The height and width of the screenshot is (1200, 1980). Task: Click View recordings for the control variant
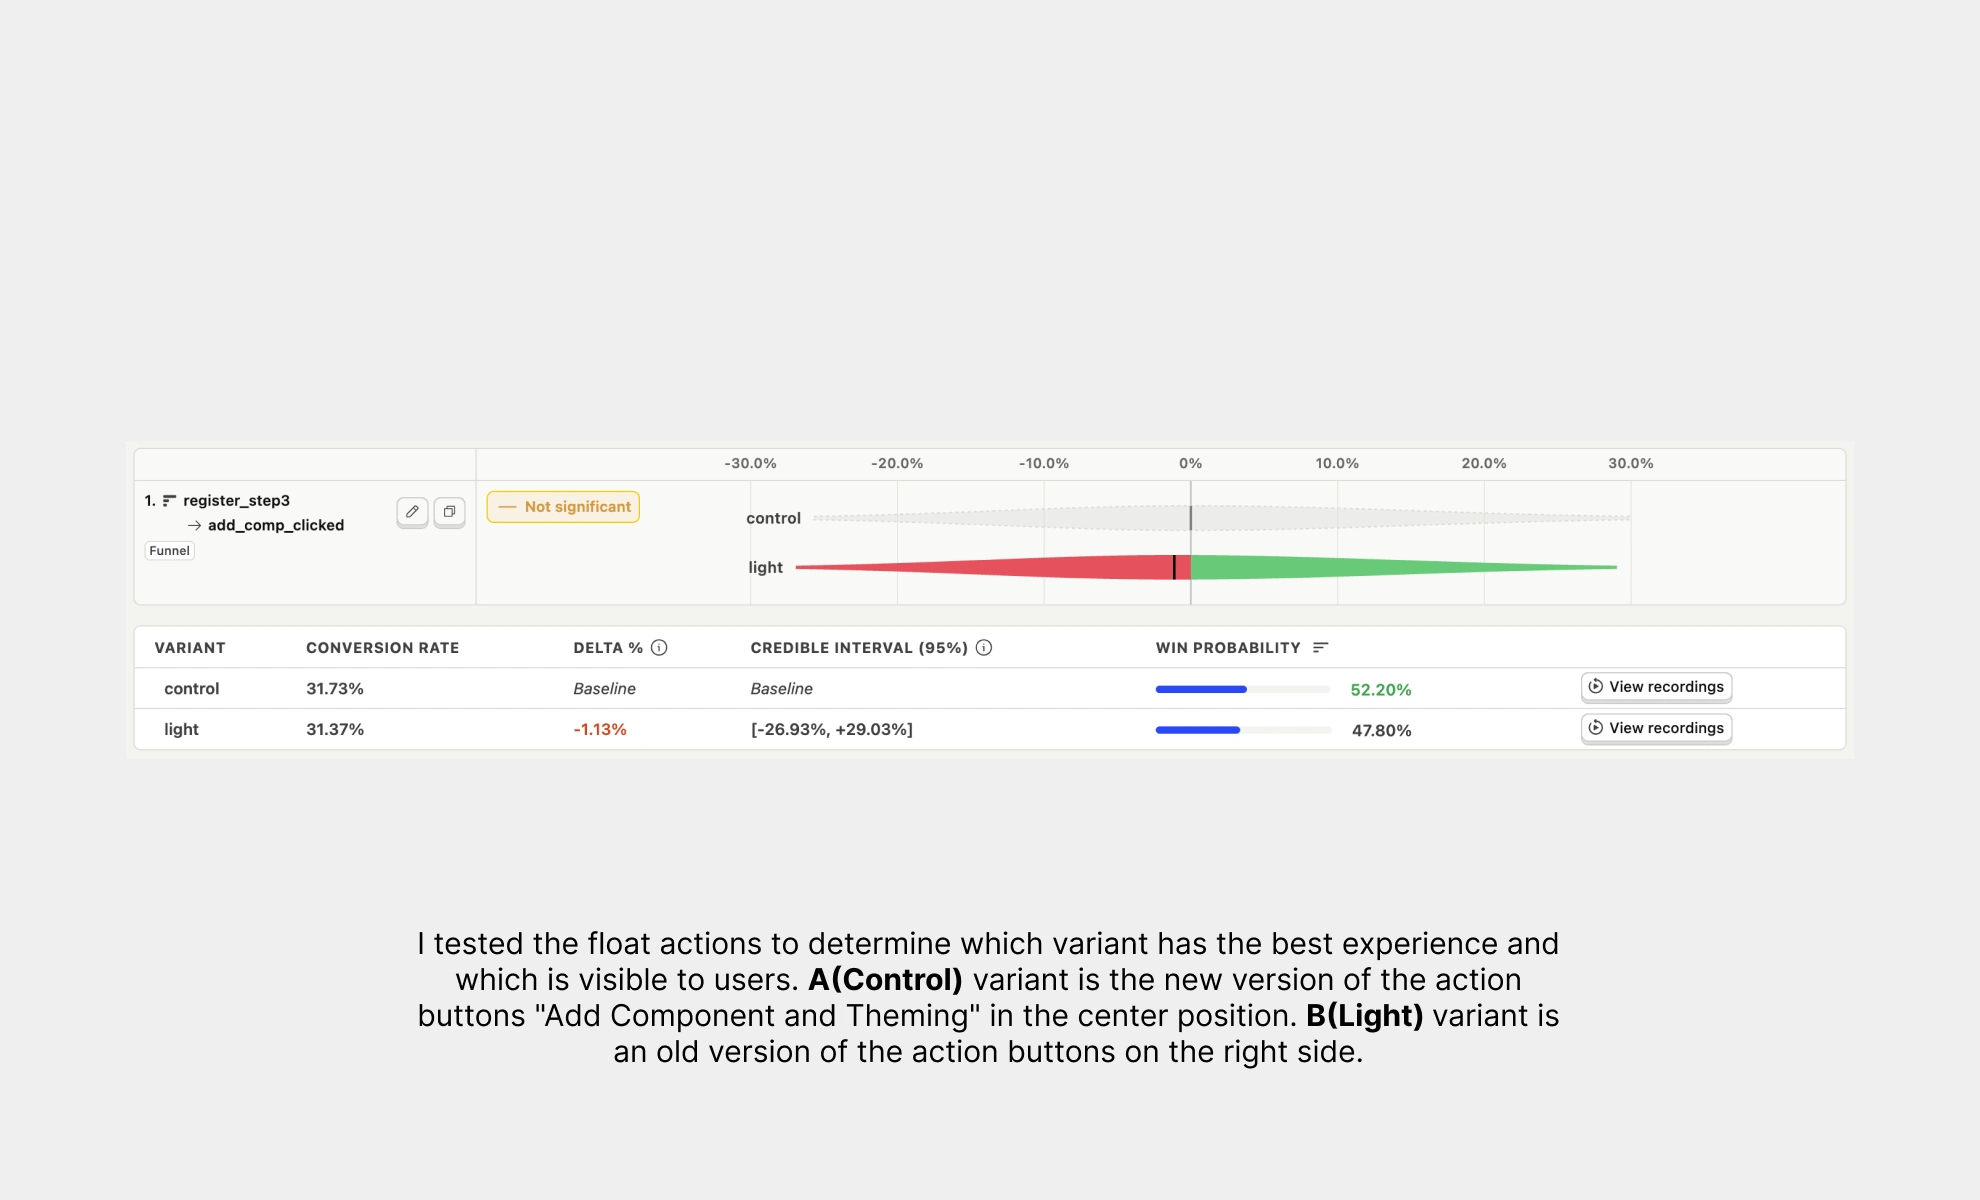click(1655, 687)
